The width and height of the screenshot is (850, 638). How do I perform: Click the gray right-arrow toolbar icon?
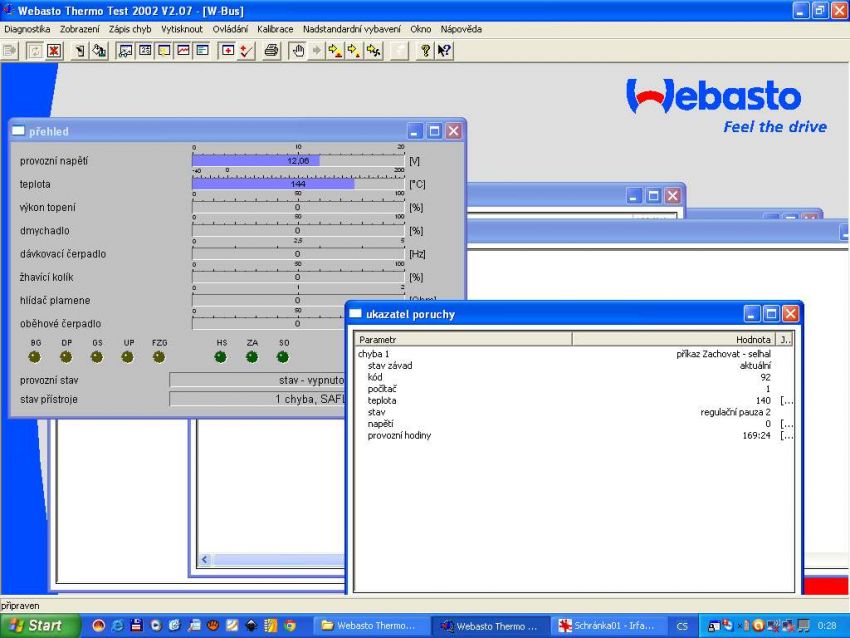click(317, 51)
